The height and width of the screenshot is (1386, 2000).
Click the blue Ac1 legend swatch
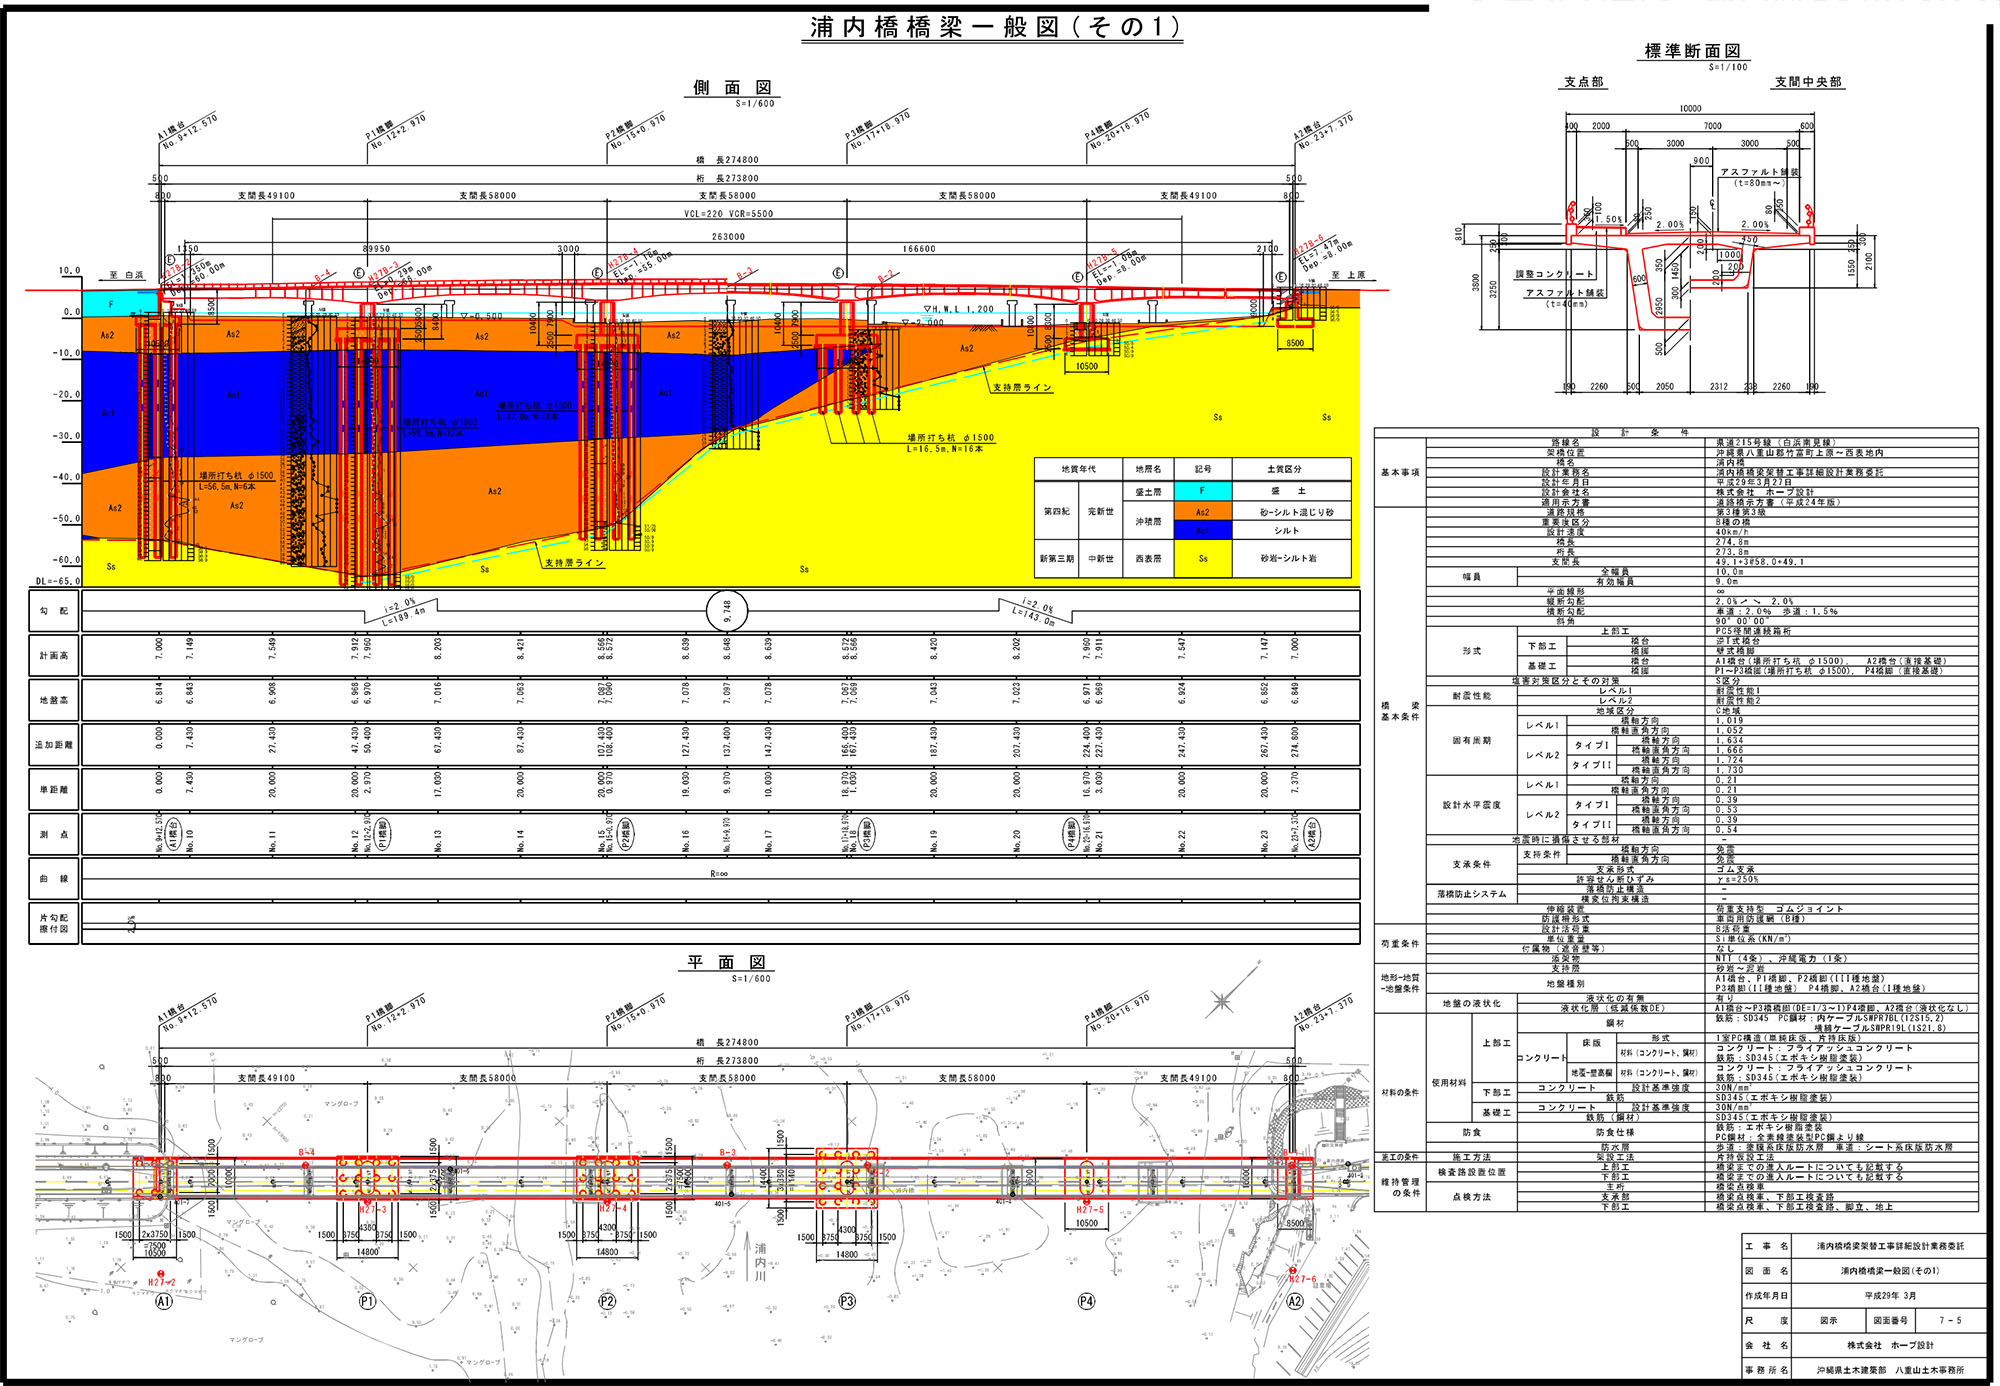(1202, 531)
